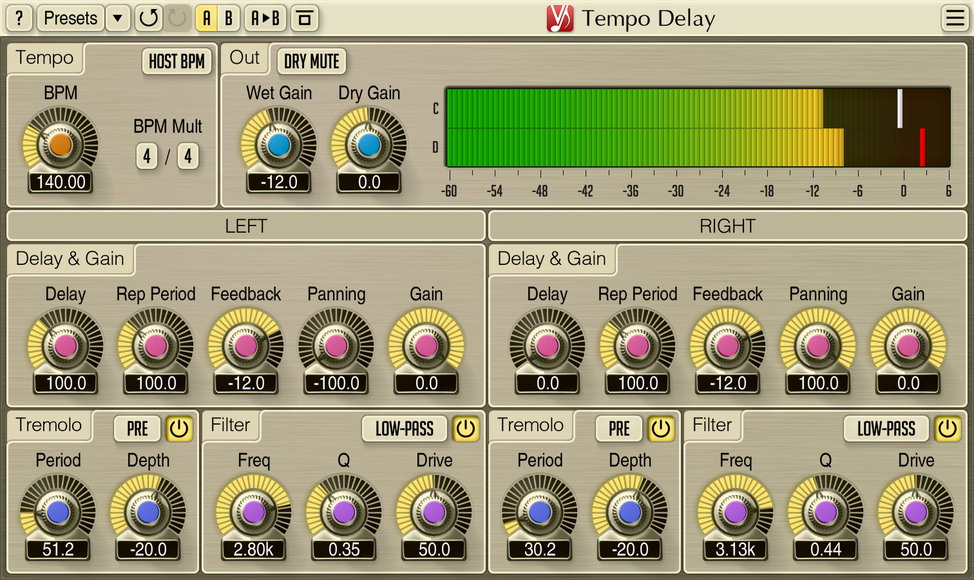The width and height of the screenshot is (974, 580).
Task: Click the BPM knob
Action: [x=61, y=145]
